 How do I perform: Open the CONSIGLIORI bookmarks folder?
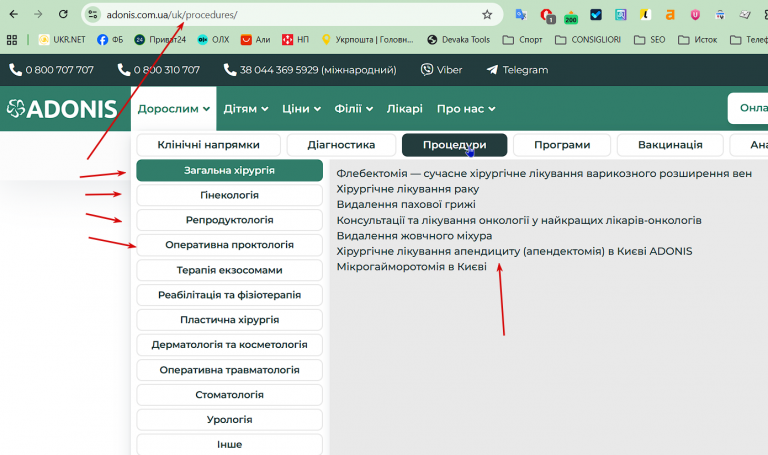pyautogui.click(x=588, y=40)
